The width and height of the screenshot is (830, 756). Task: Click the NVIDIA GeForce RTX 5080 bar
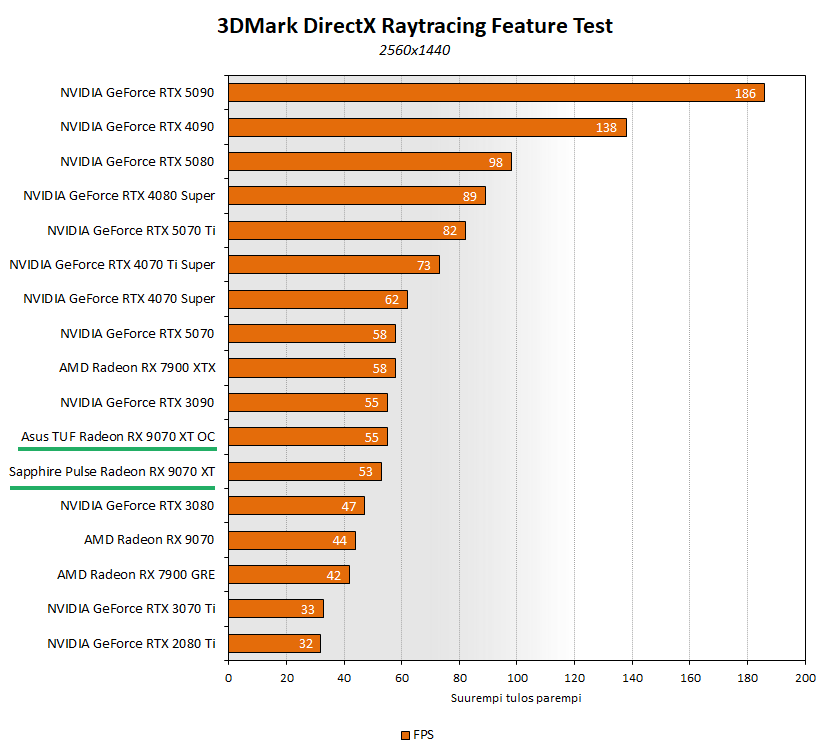(369, 162)
